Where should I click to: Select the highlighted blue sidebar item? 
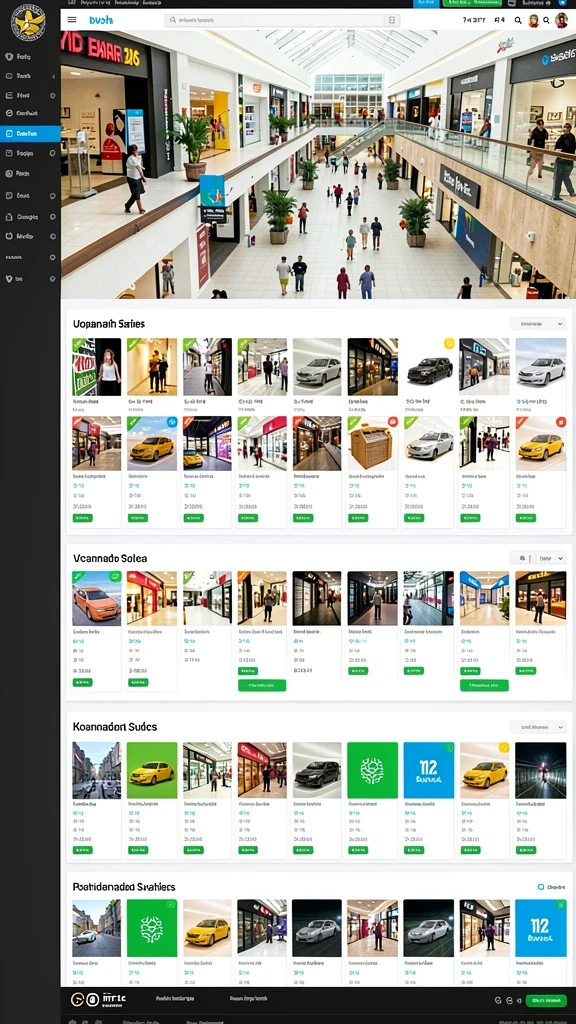[x=30, y=133]
